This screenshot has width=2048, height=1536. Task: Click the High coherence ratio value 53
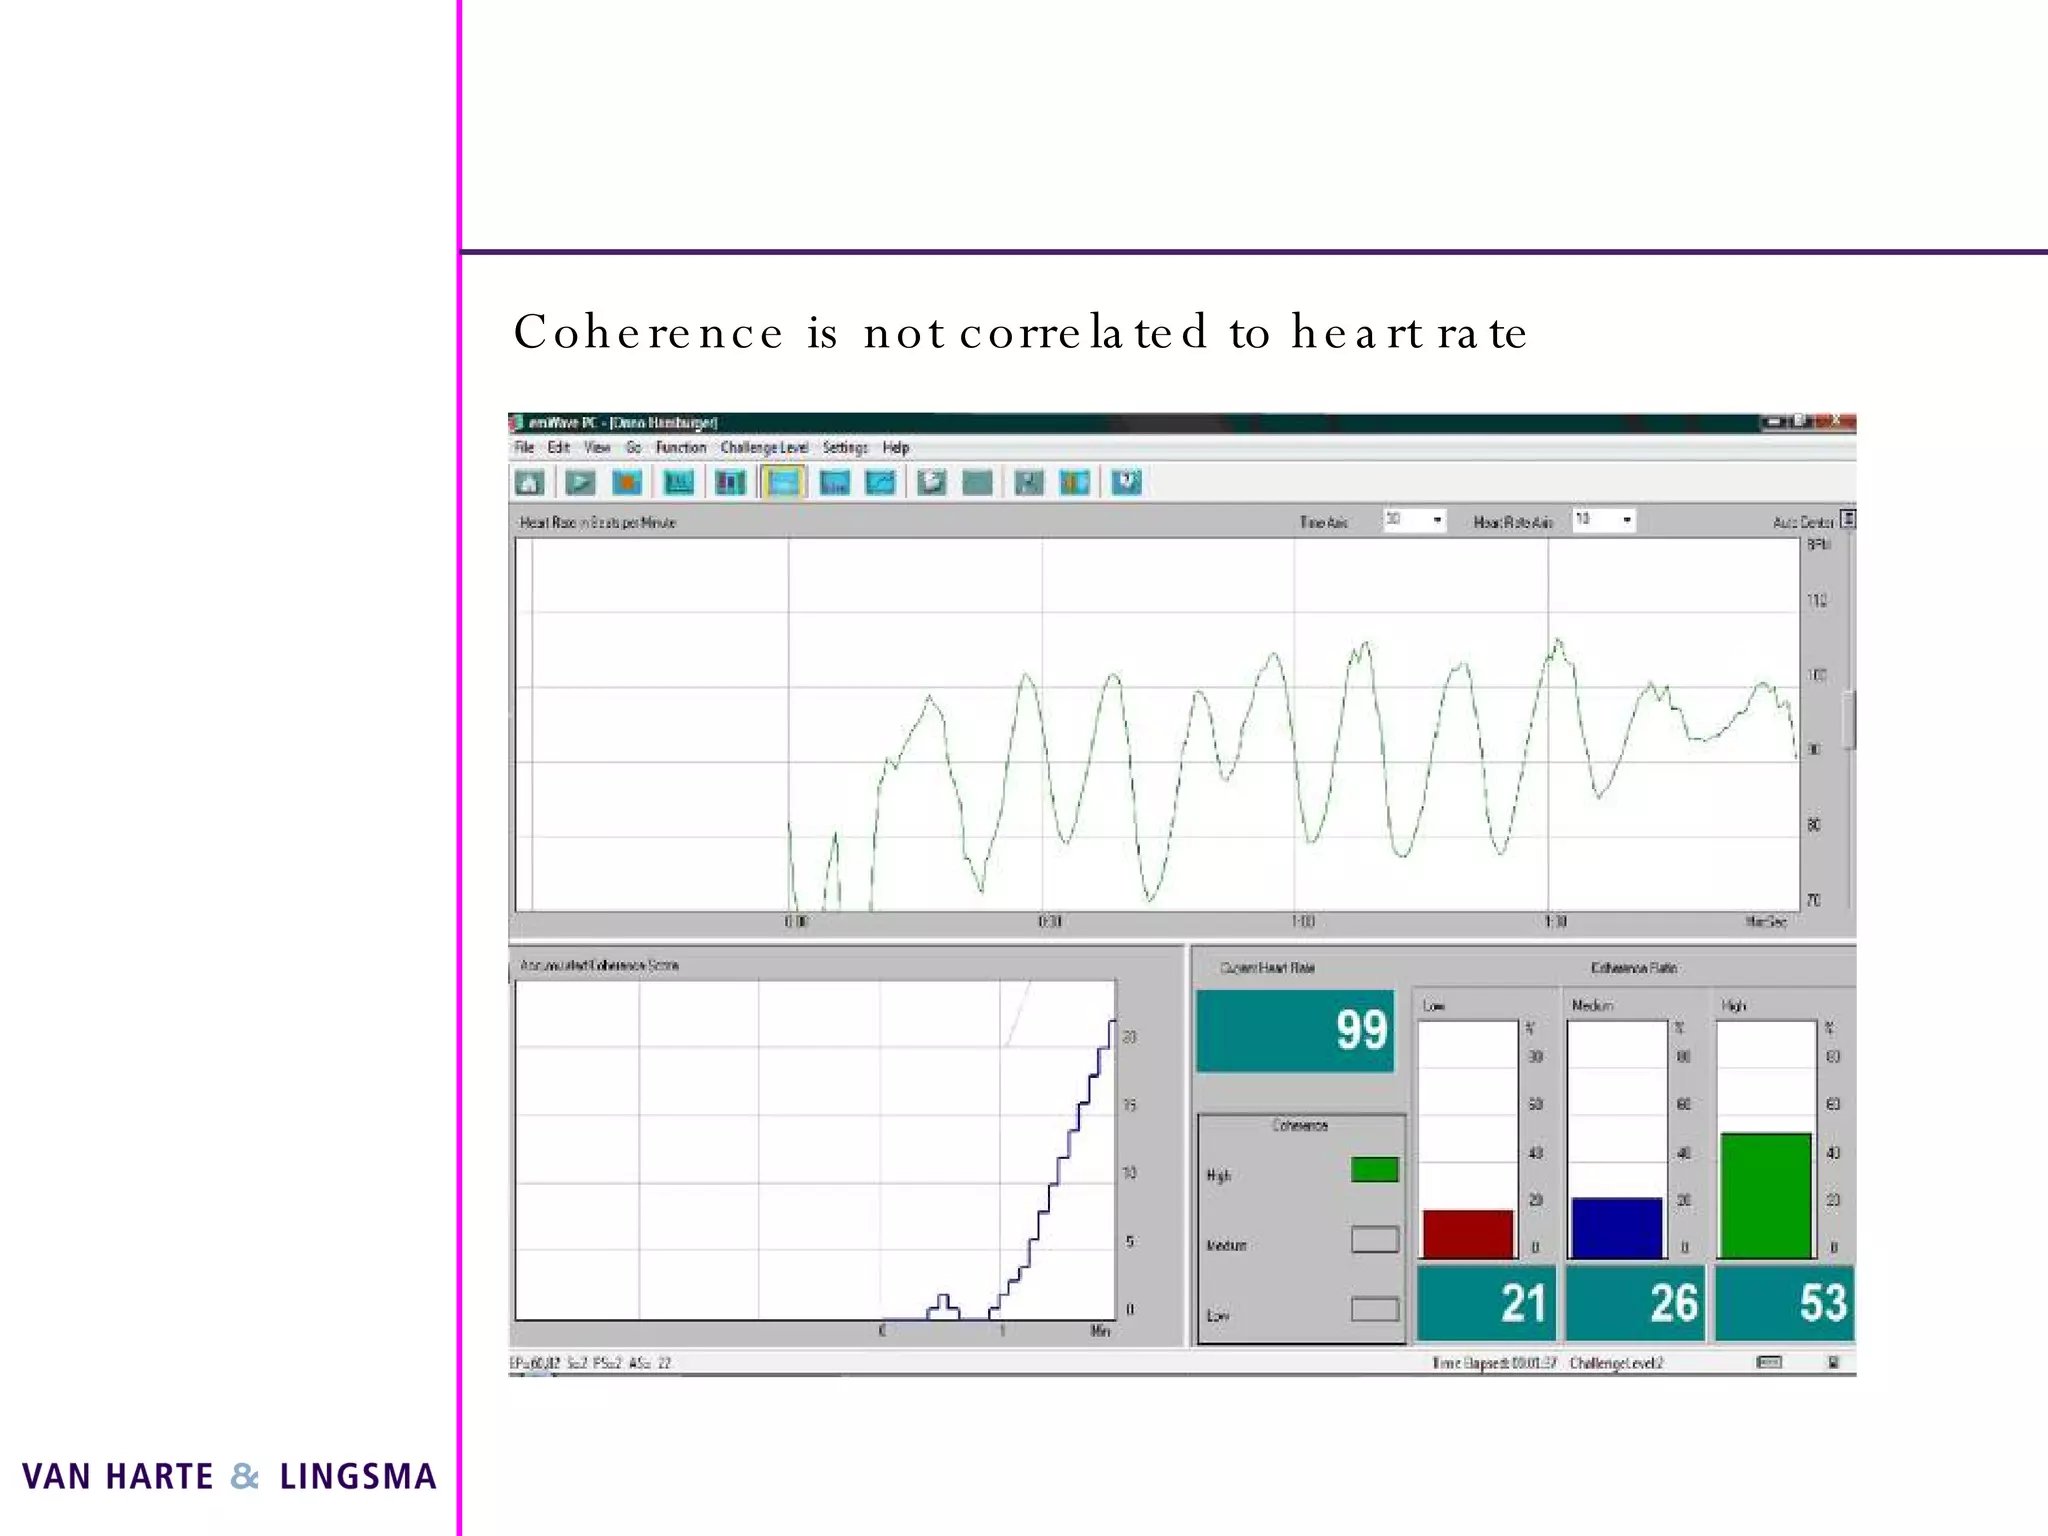[x=1784, y=1303]
